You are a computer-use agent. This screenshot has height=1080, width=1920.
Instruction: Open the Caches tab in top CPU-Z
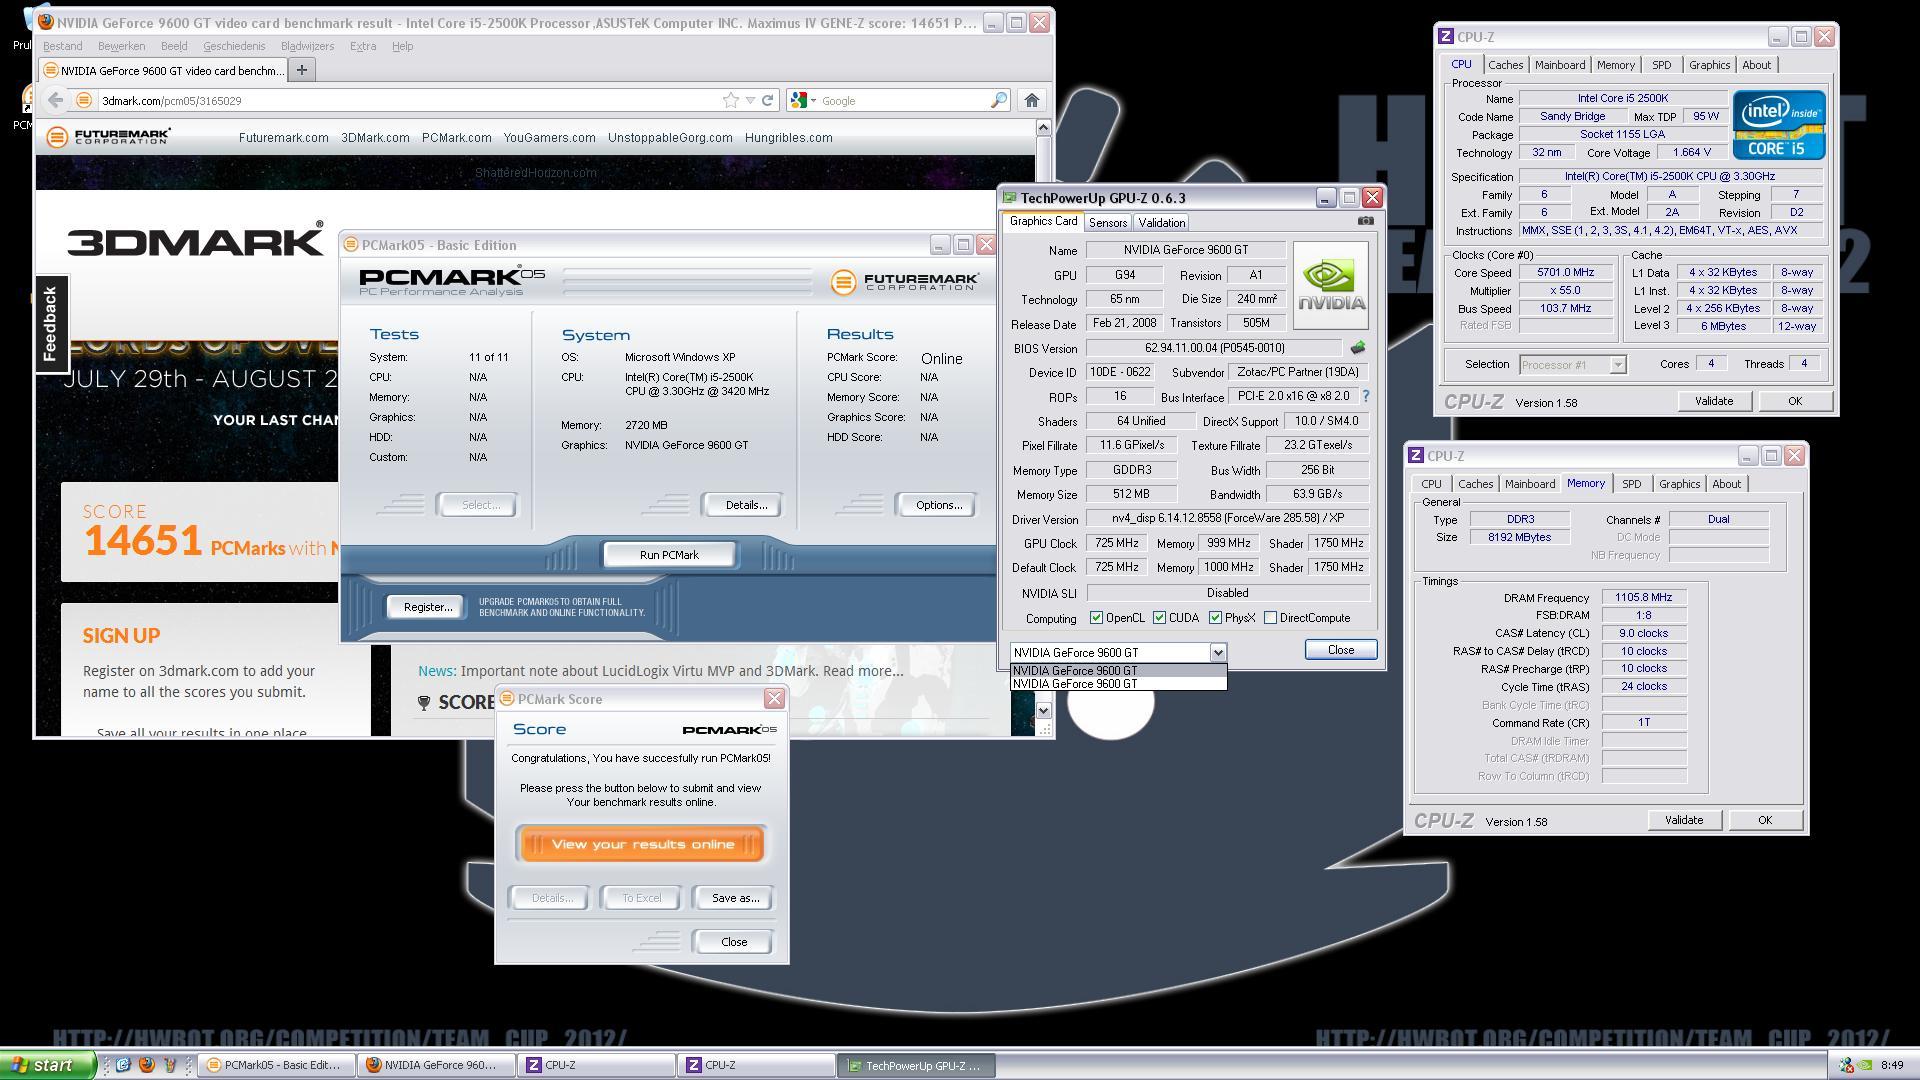(x=1505, y=65)
